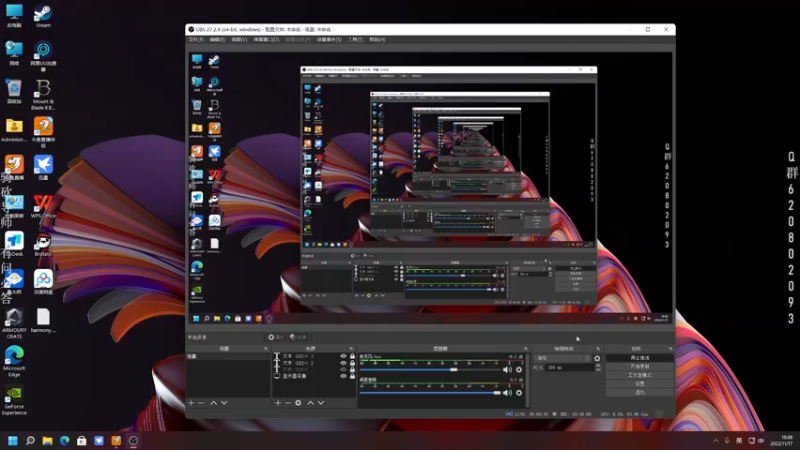Open taskbar search icon
The width and height of the screenshot is (800, 450).
point(30,440)
